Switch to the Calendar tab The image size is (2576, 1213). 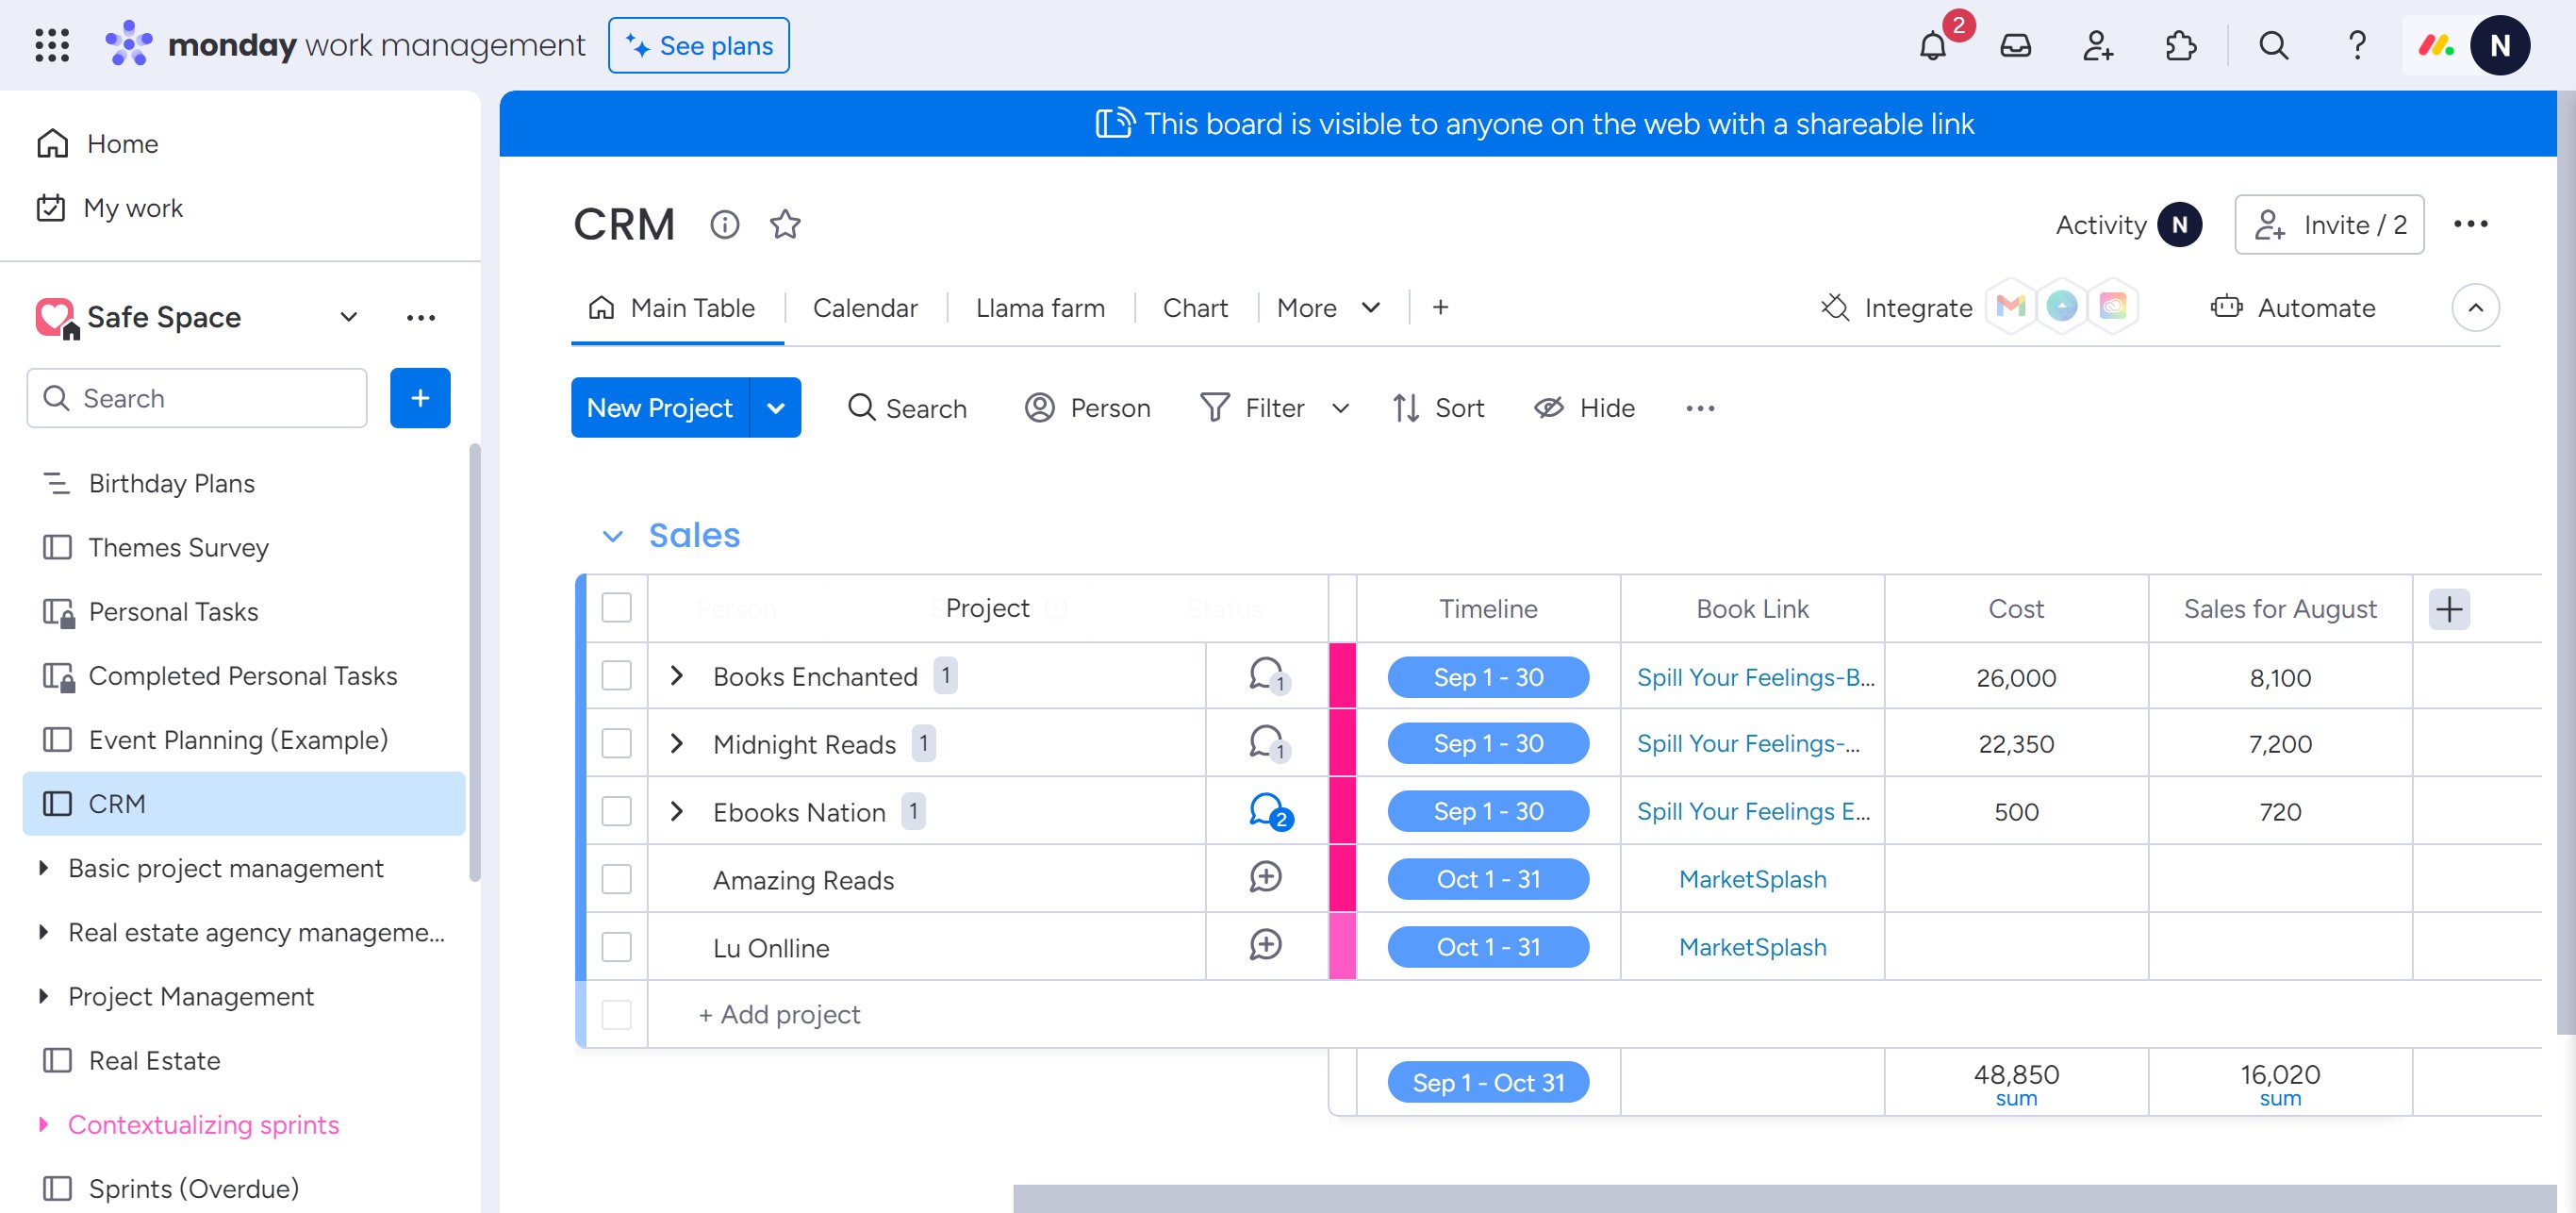tap(865, 308)
